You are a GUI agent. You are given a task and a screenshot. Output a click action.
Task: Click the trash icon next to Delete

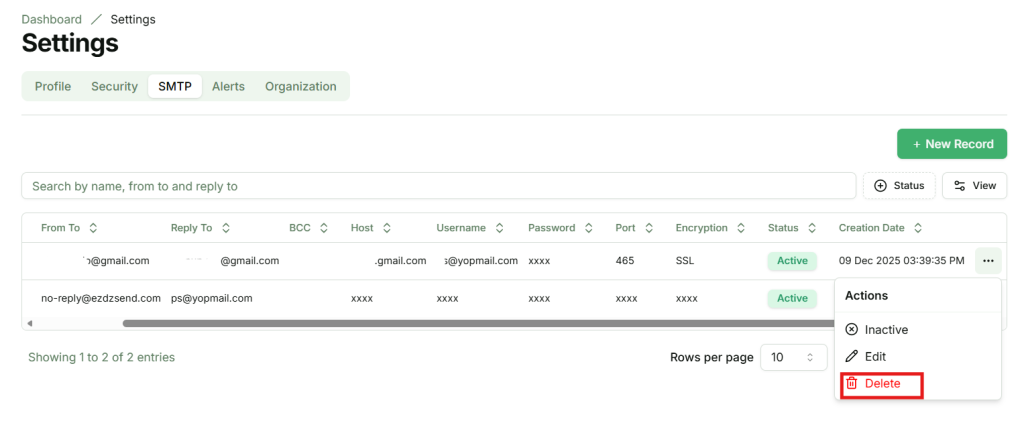852,383
